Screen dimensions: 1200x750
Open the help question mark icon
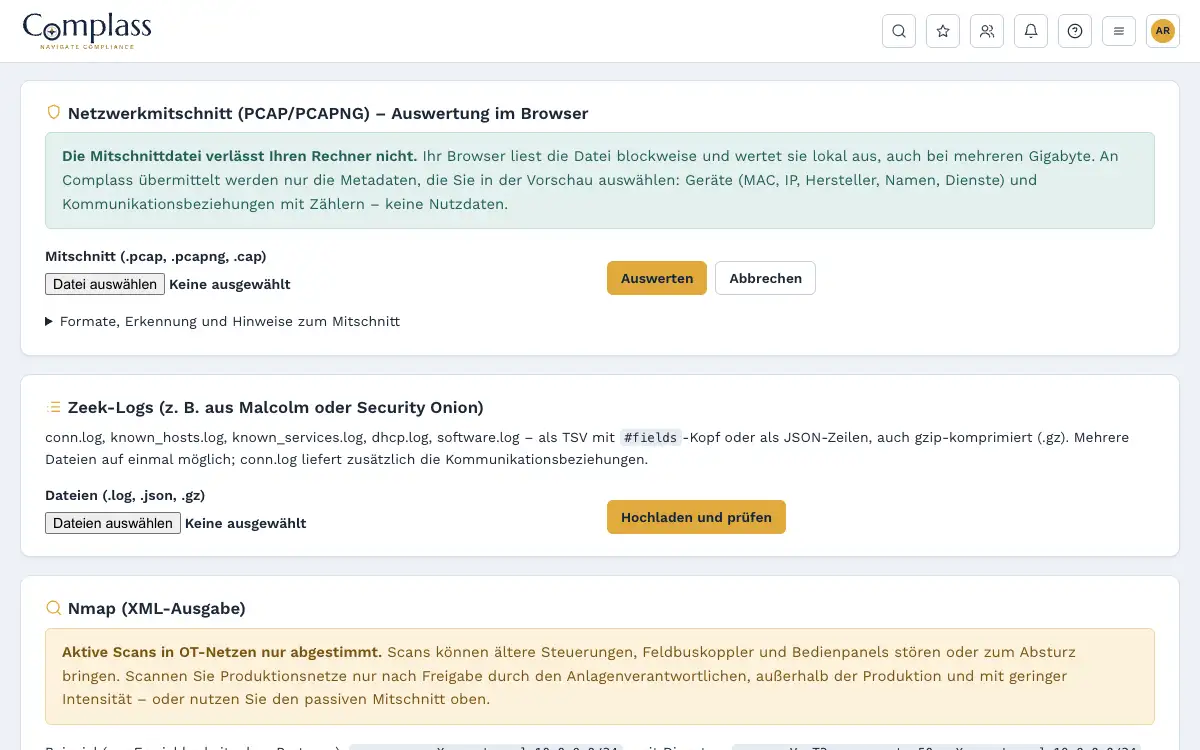tap(1075, 31)
